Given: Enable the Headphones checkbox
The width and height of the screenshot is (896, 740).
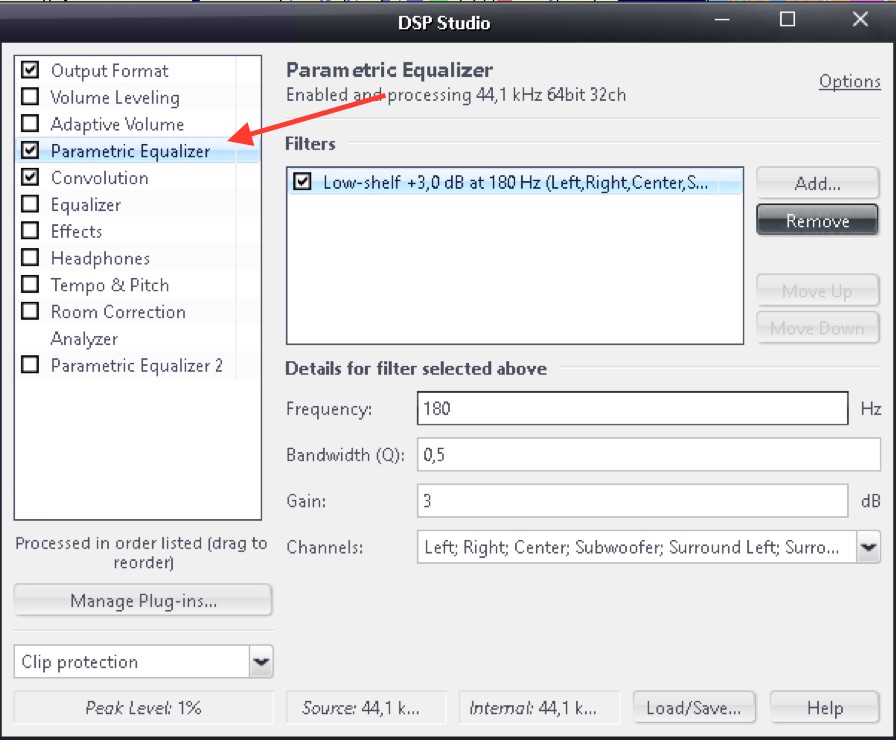Looking at the screenshot, I should pos(30,258).
